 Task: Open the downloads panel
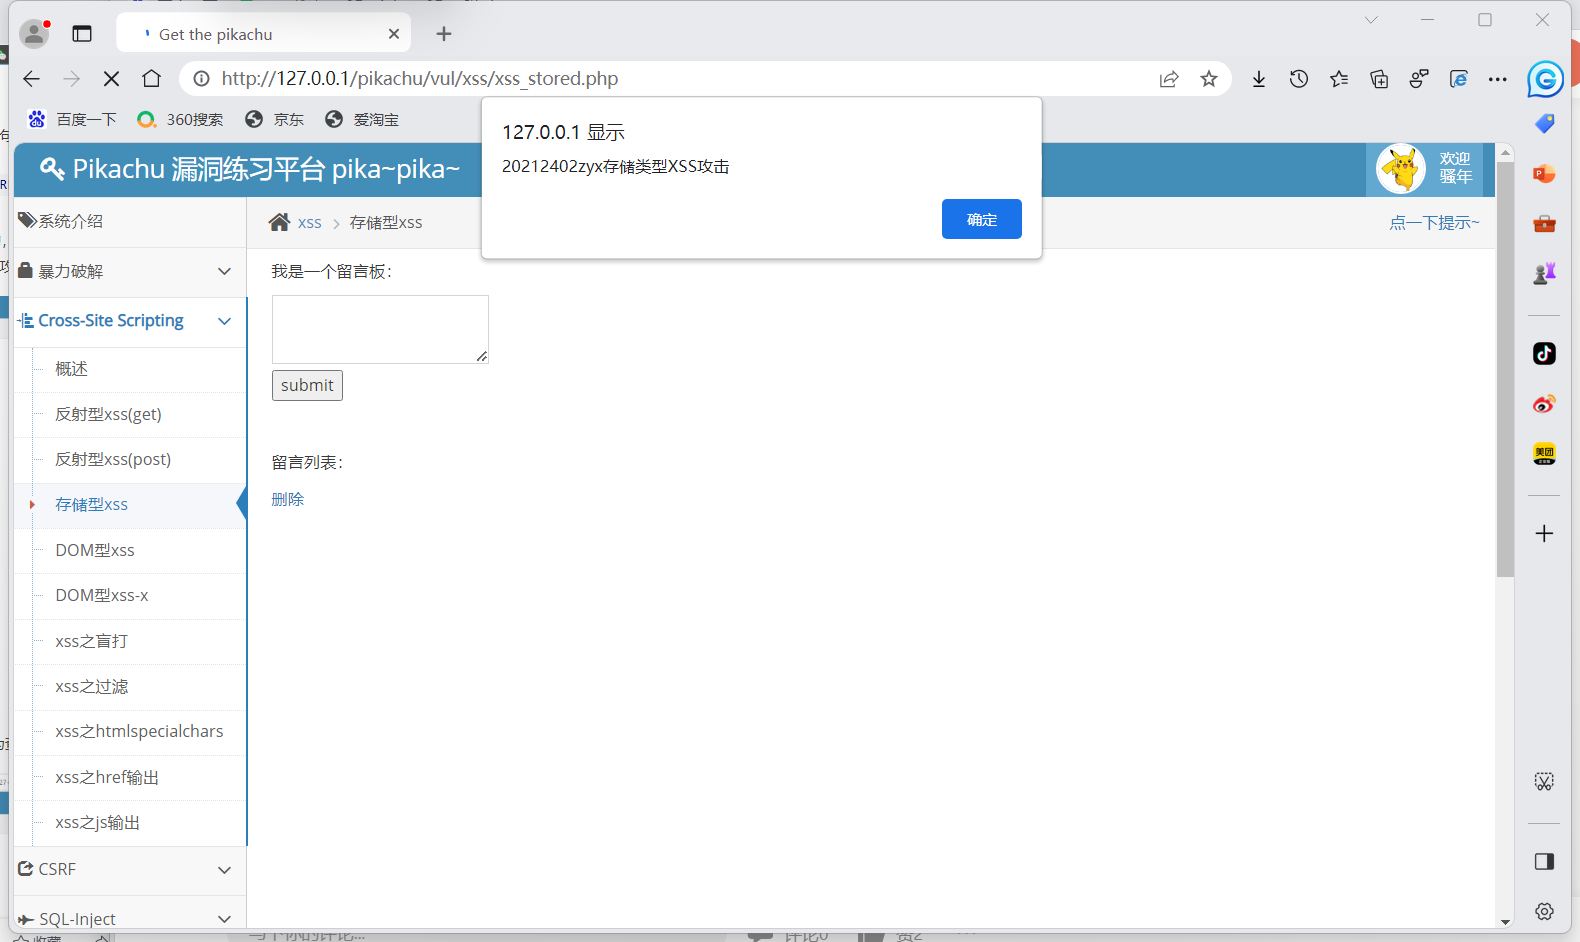click(x=1259, y=79)
